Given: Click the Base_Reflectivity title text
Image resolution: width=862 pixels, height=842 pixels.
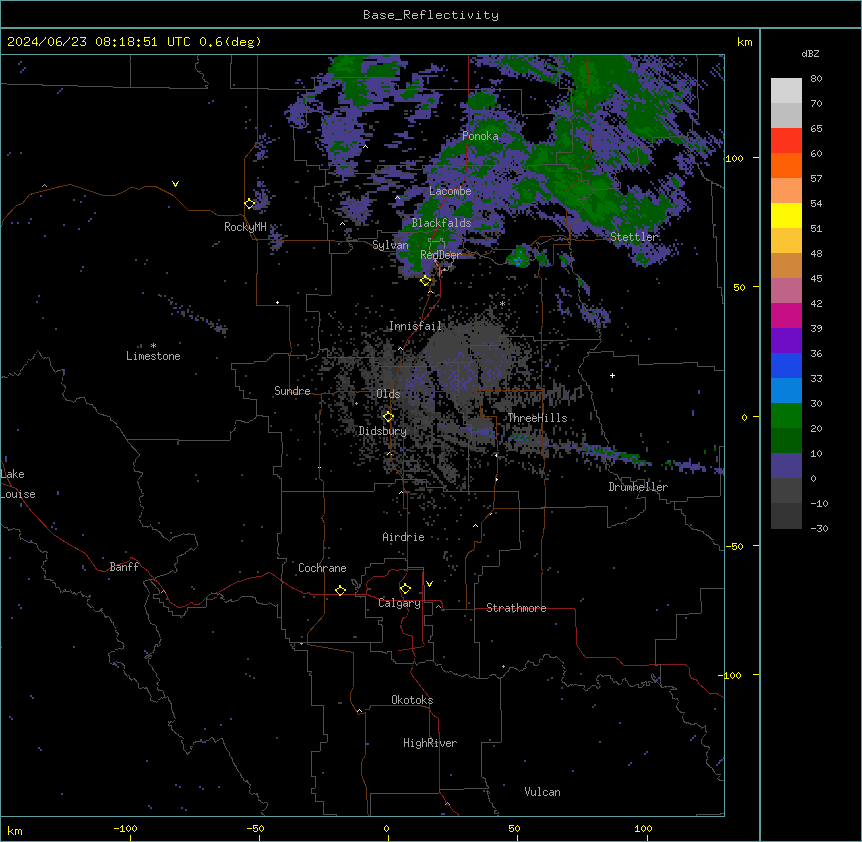Looking at the screenshot, I should (431, 15).
